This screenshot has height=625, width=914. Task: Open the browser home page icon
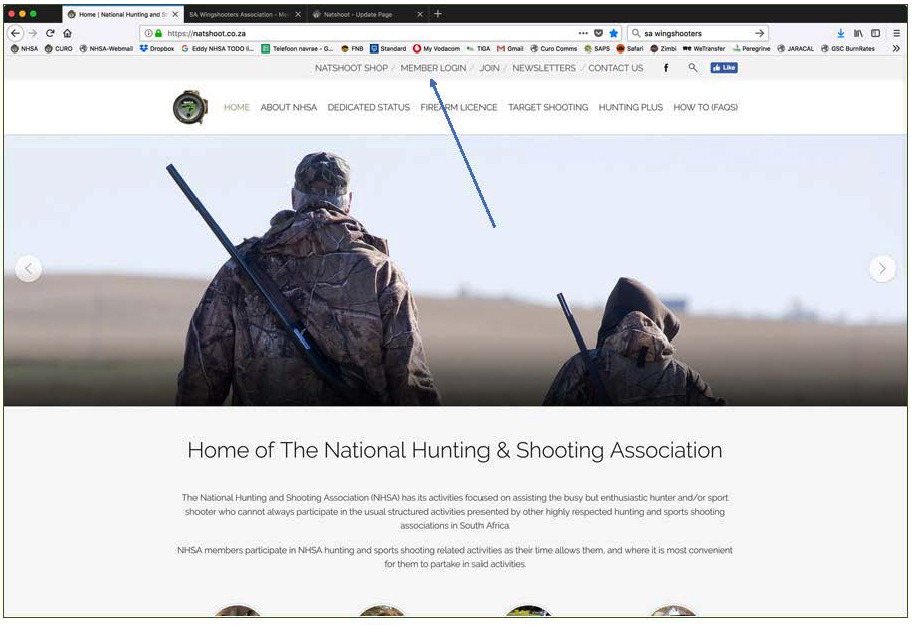point(68,33)
